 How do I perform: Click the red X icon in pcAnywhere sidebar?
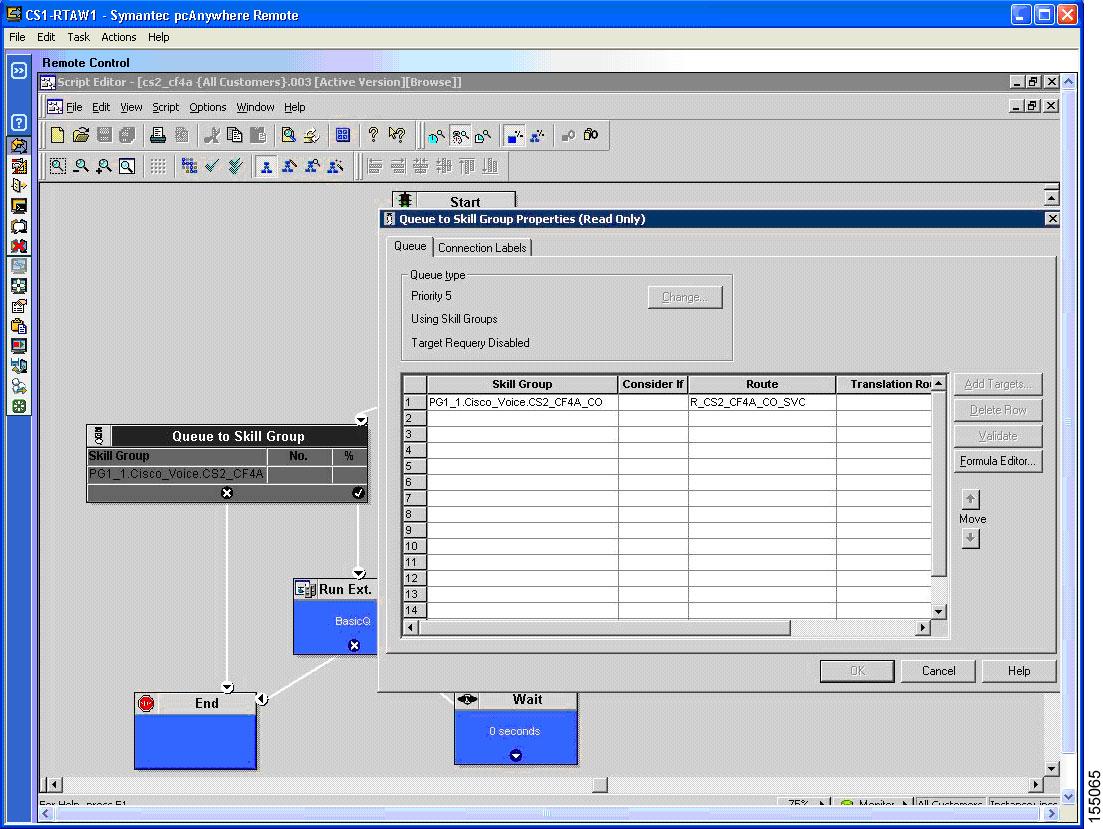tap(19, 246)
